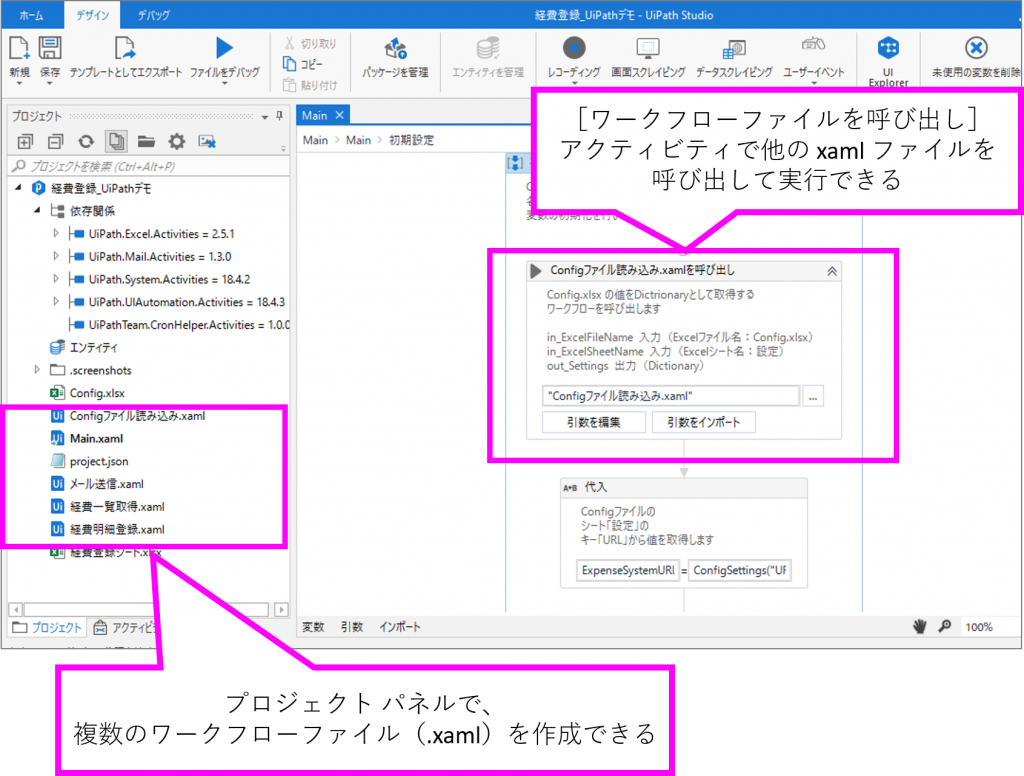Toggle auto-hide pin on project panel
Viewport: 1024px width, 776px height.
click(279, 116)
